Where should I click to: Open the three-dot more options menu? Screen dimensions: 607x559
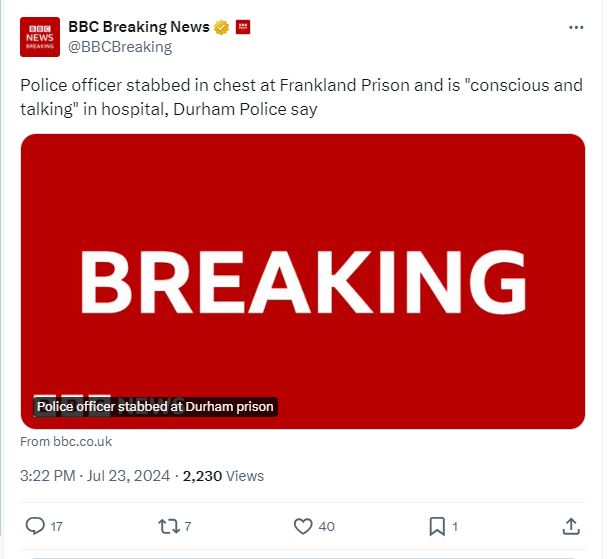(x=573, y=27)
